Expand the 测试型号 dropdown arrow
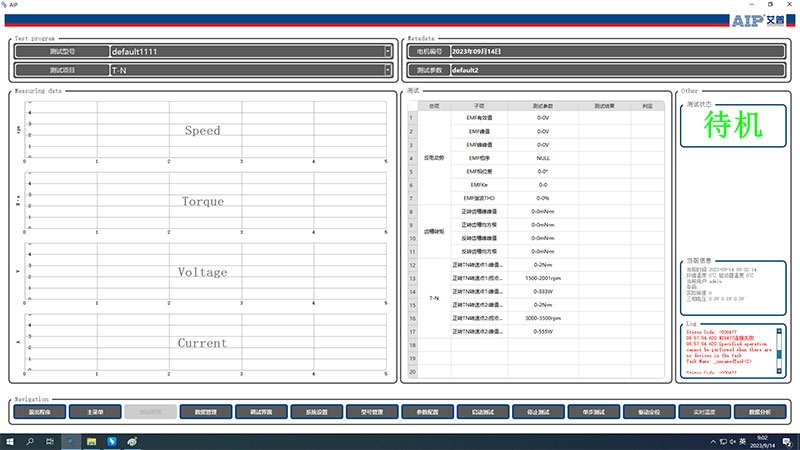Viewport: 800px width, 450px height. 388,51
